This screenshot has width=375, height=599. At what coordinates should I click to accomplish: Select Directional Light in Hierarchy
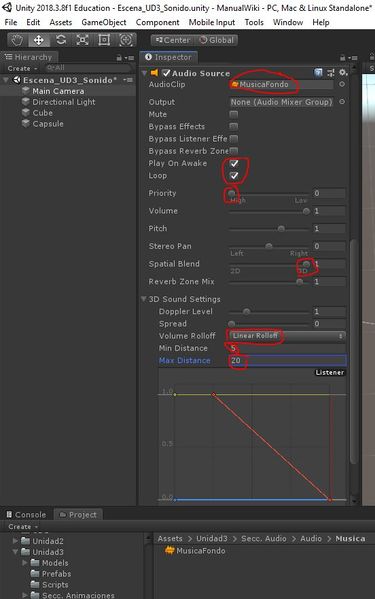coord(64,102)
